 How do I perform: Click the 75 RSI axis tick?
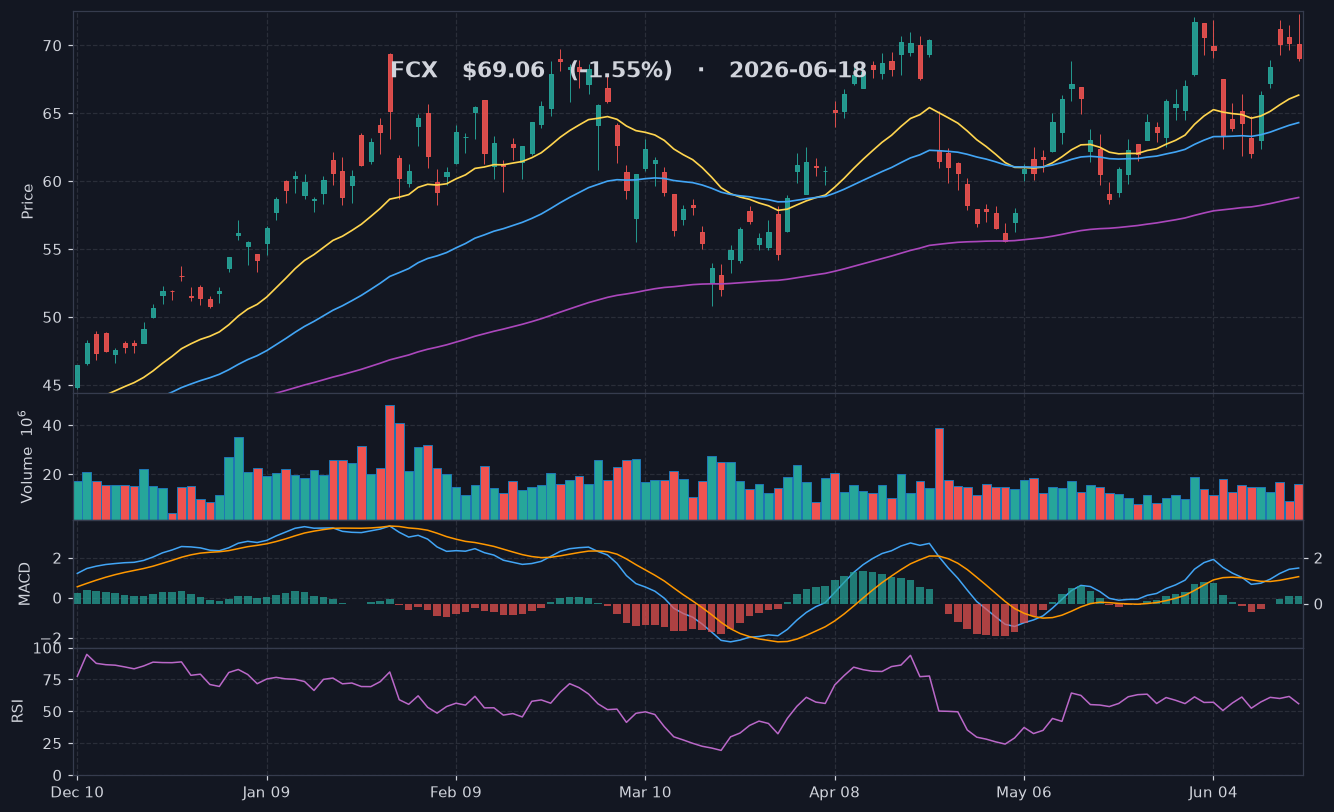pyautogui.click(x=52, y=681)
